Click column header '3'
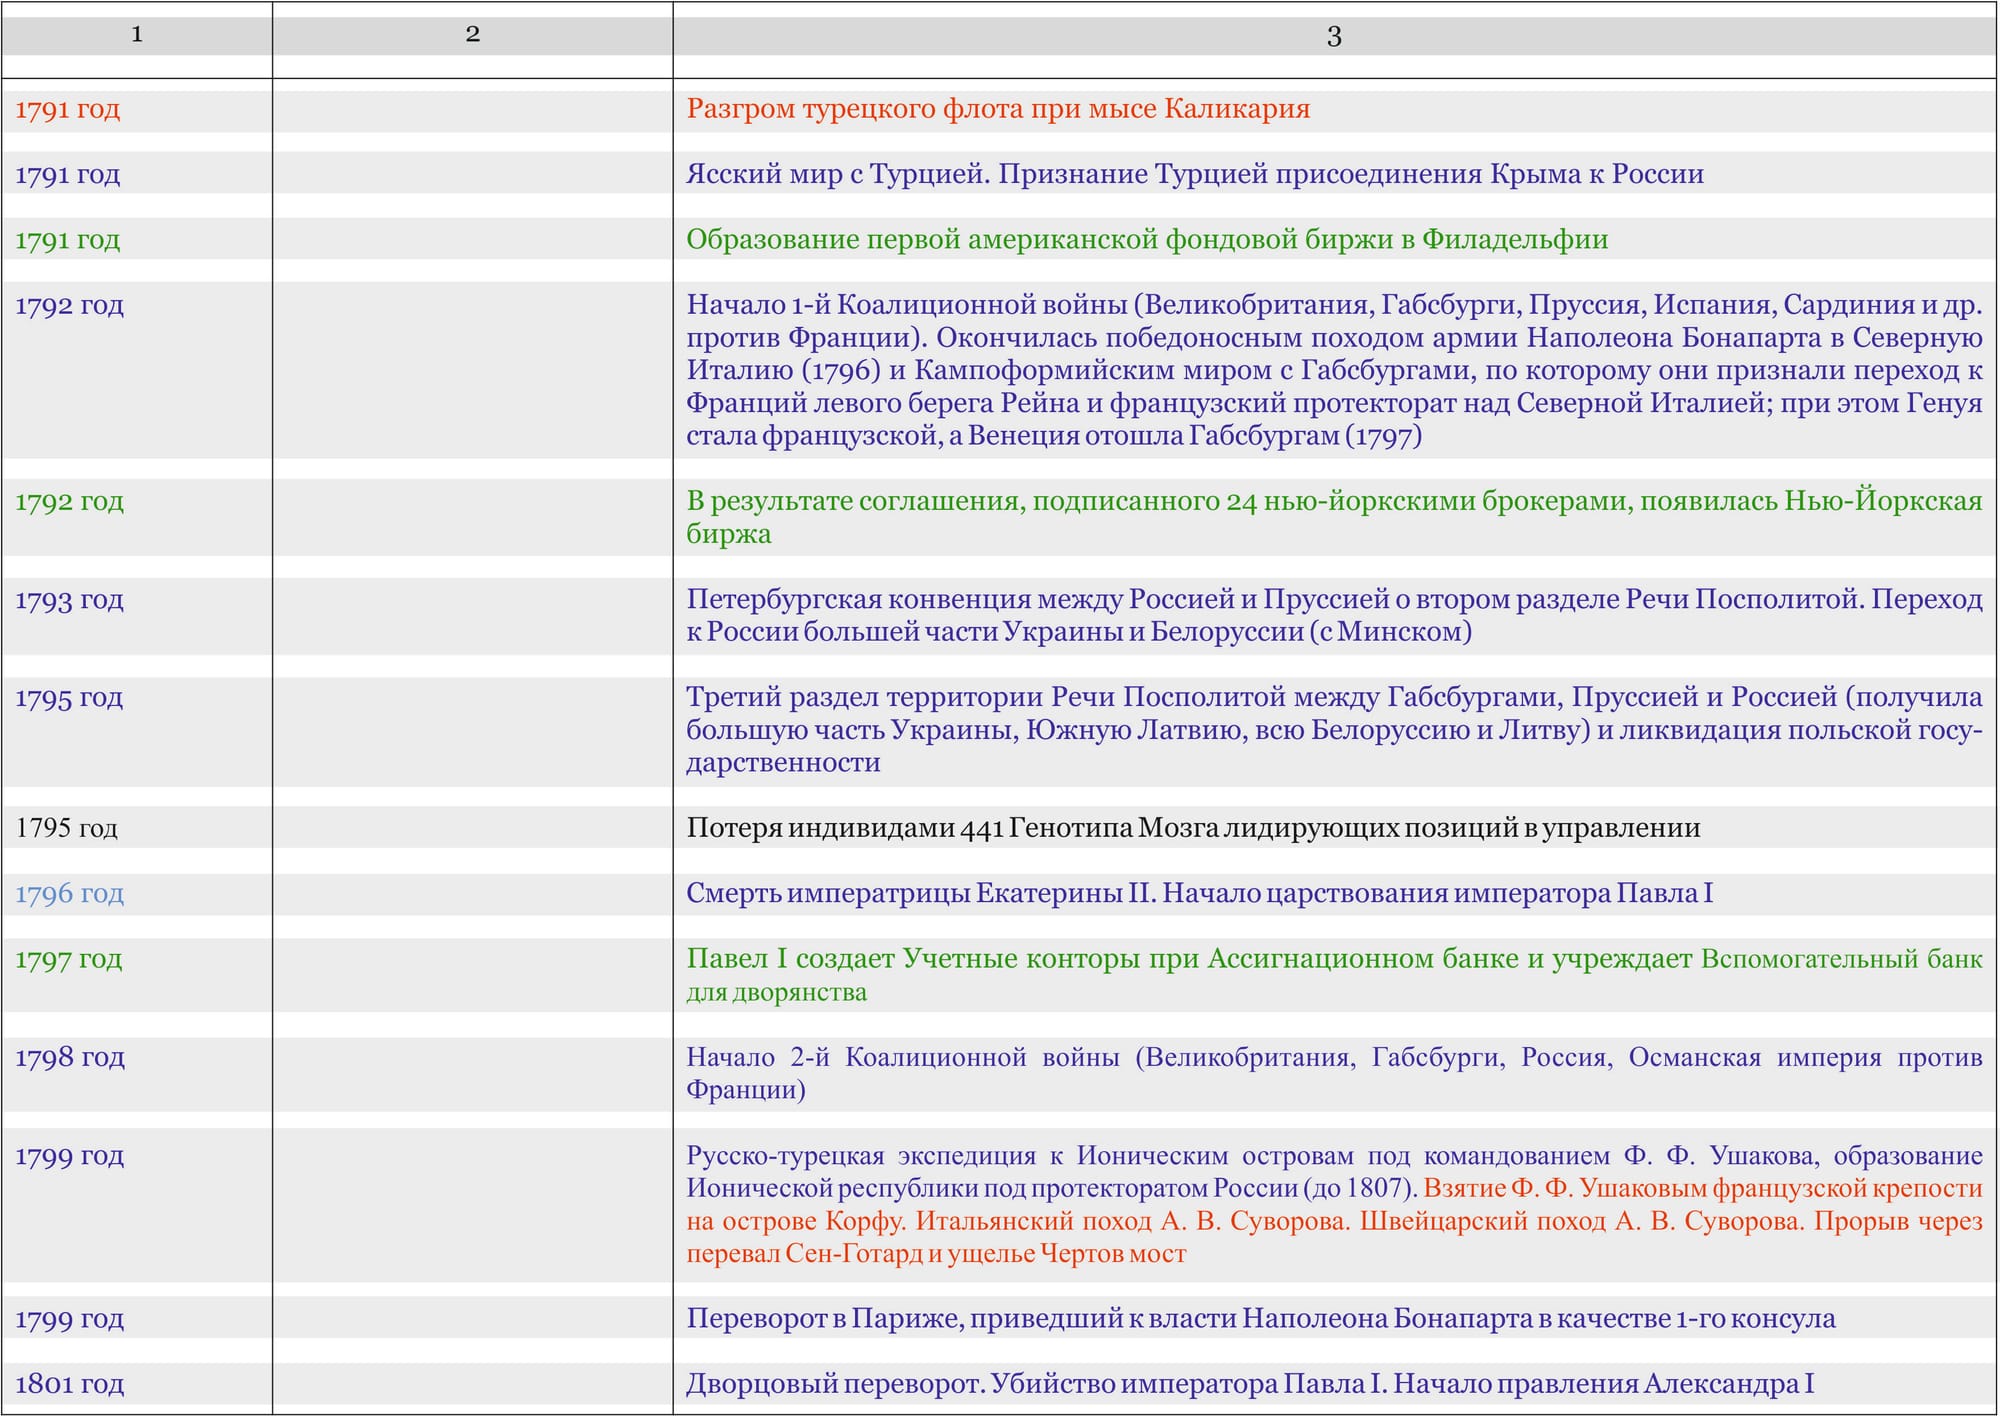This screenshot has height=1416, width=2000. point(1334,36)
